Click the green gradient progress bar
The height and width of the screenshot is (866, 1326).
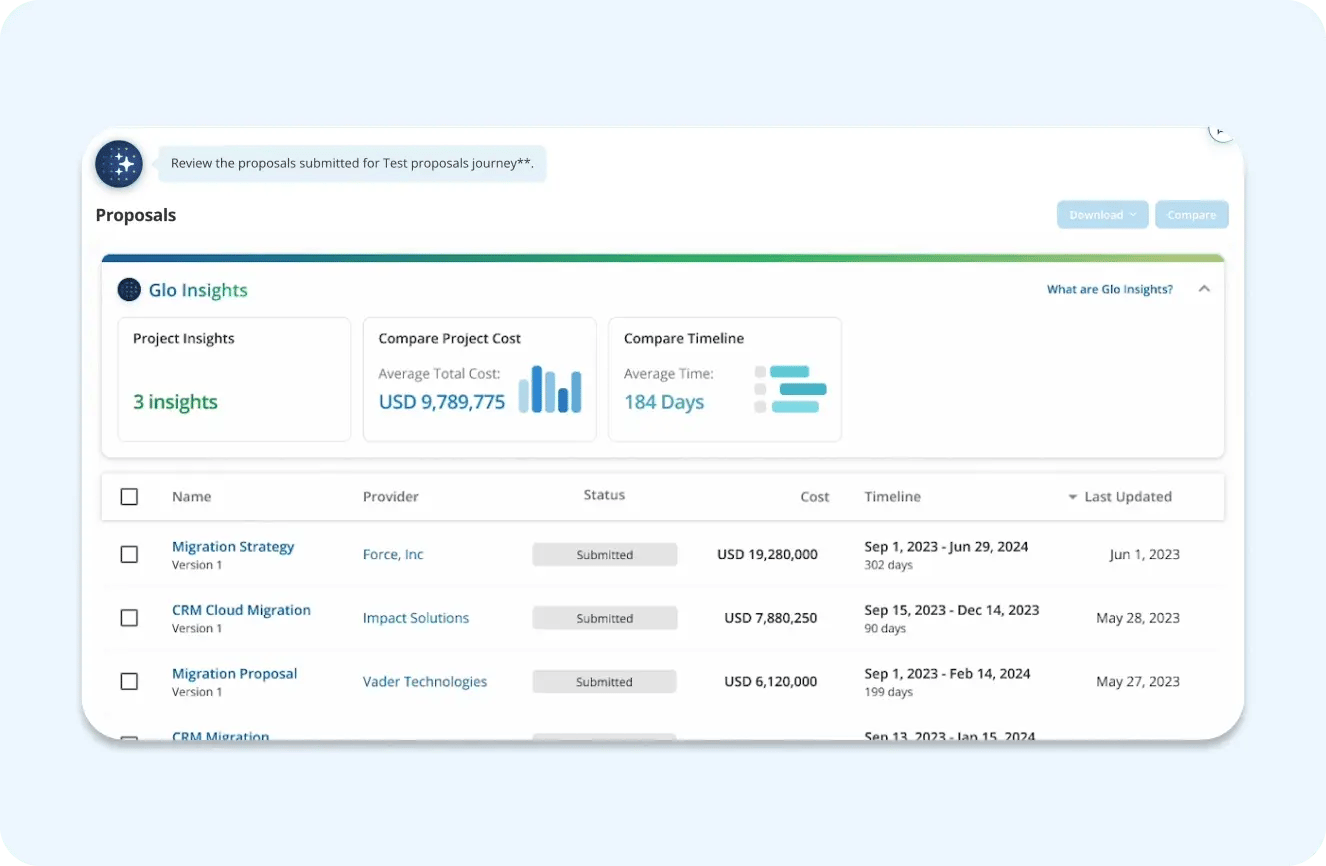pyautogui.click(x=662, y=256)
